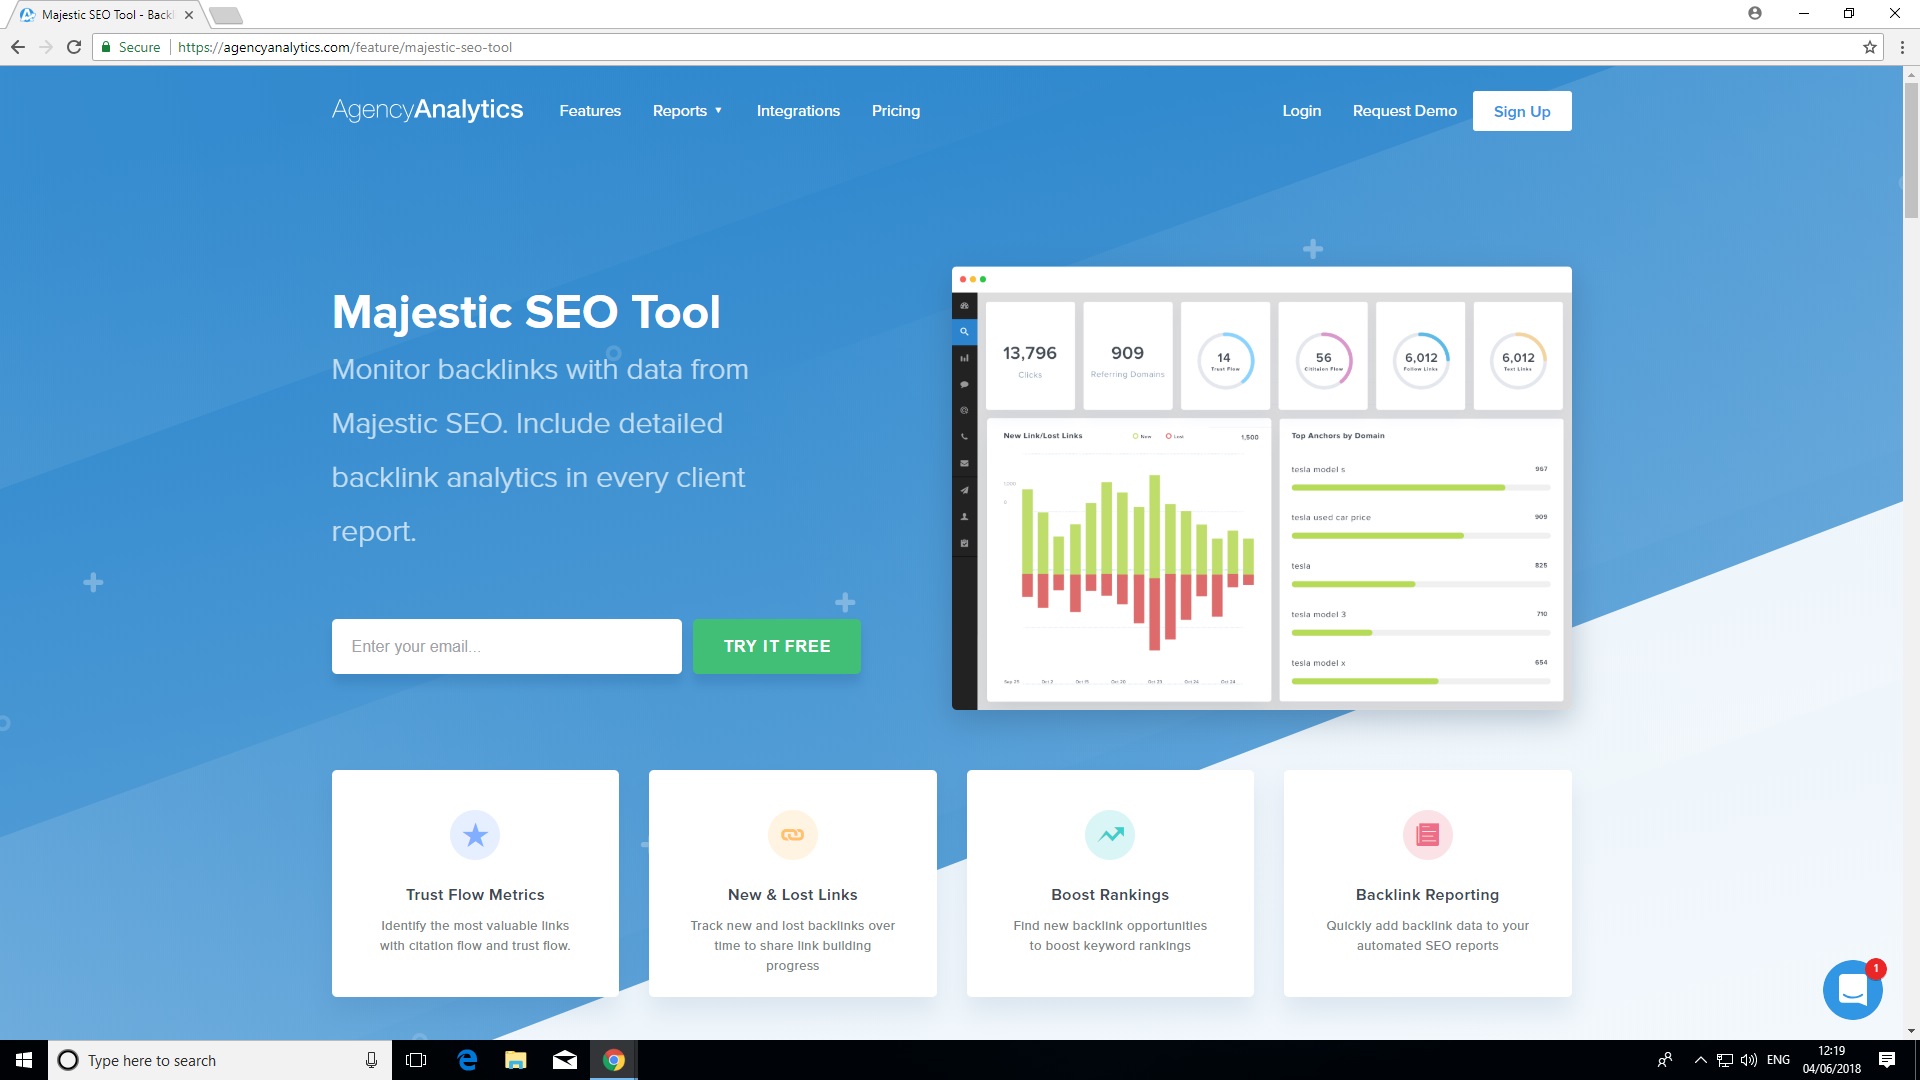Image resolution: width=1920 pixels, height=1080 pixels.
Task: Click the Request Demo link
Action: pos(1404,111)
